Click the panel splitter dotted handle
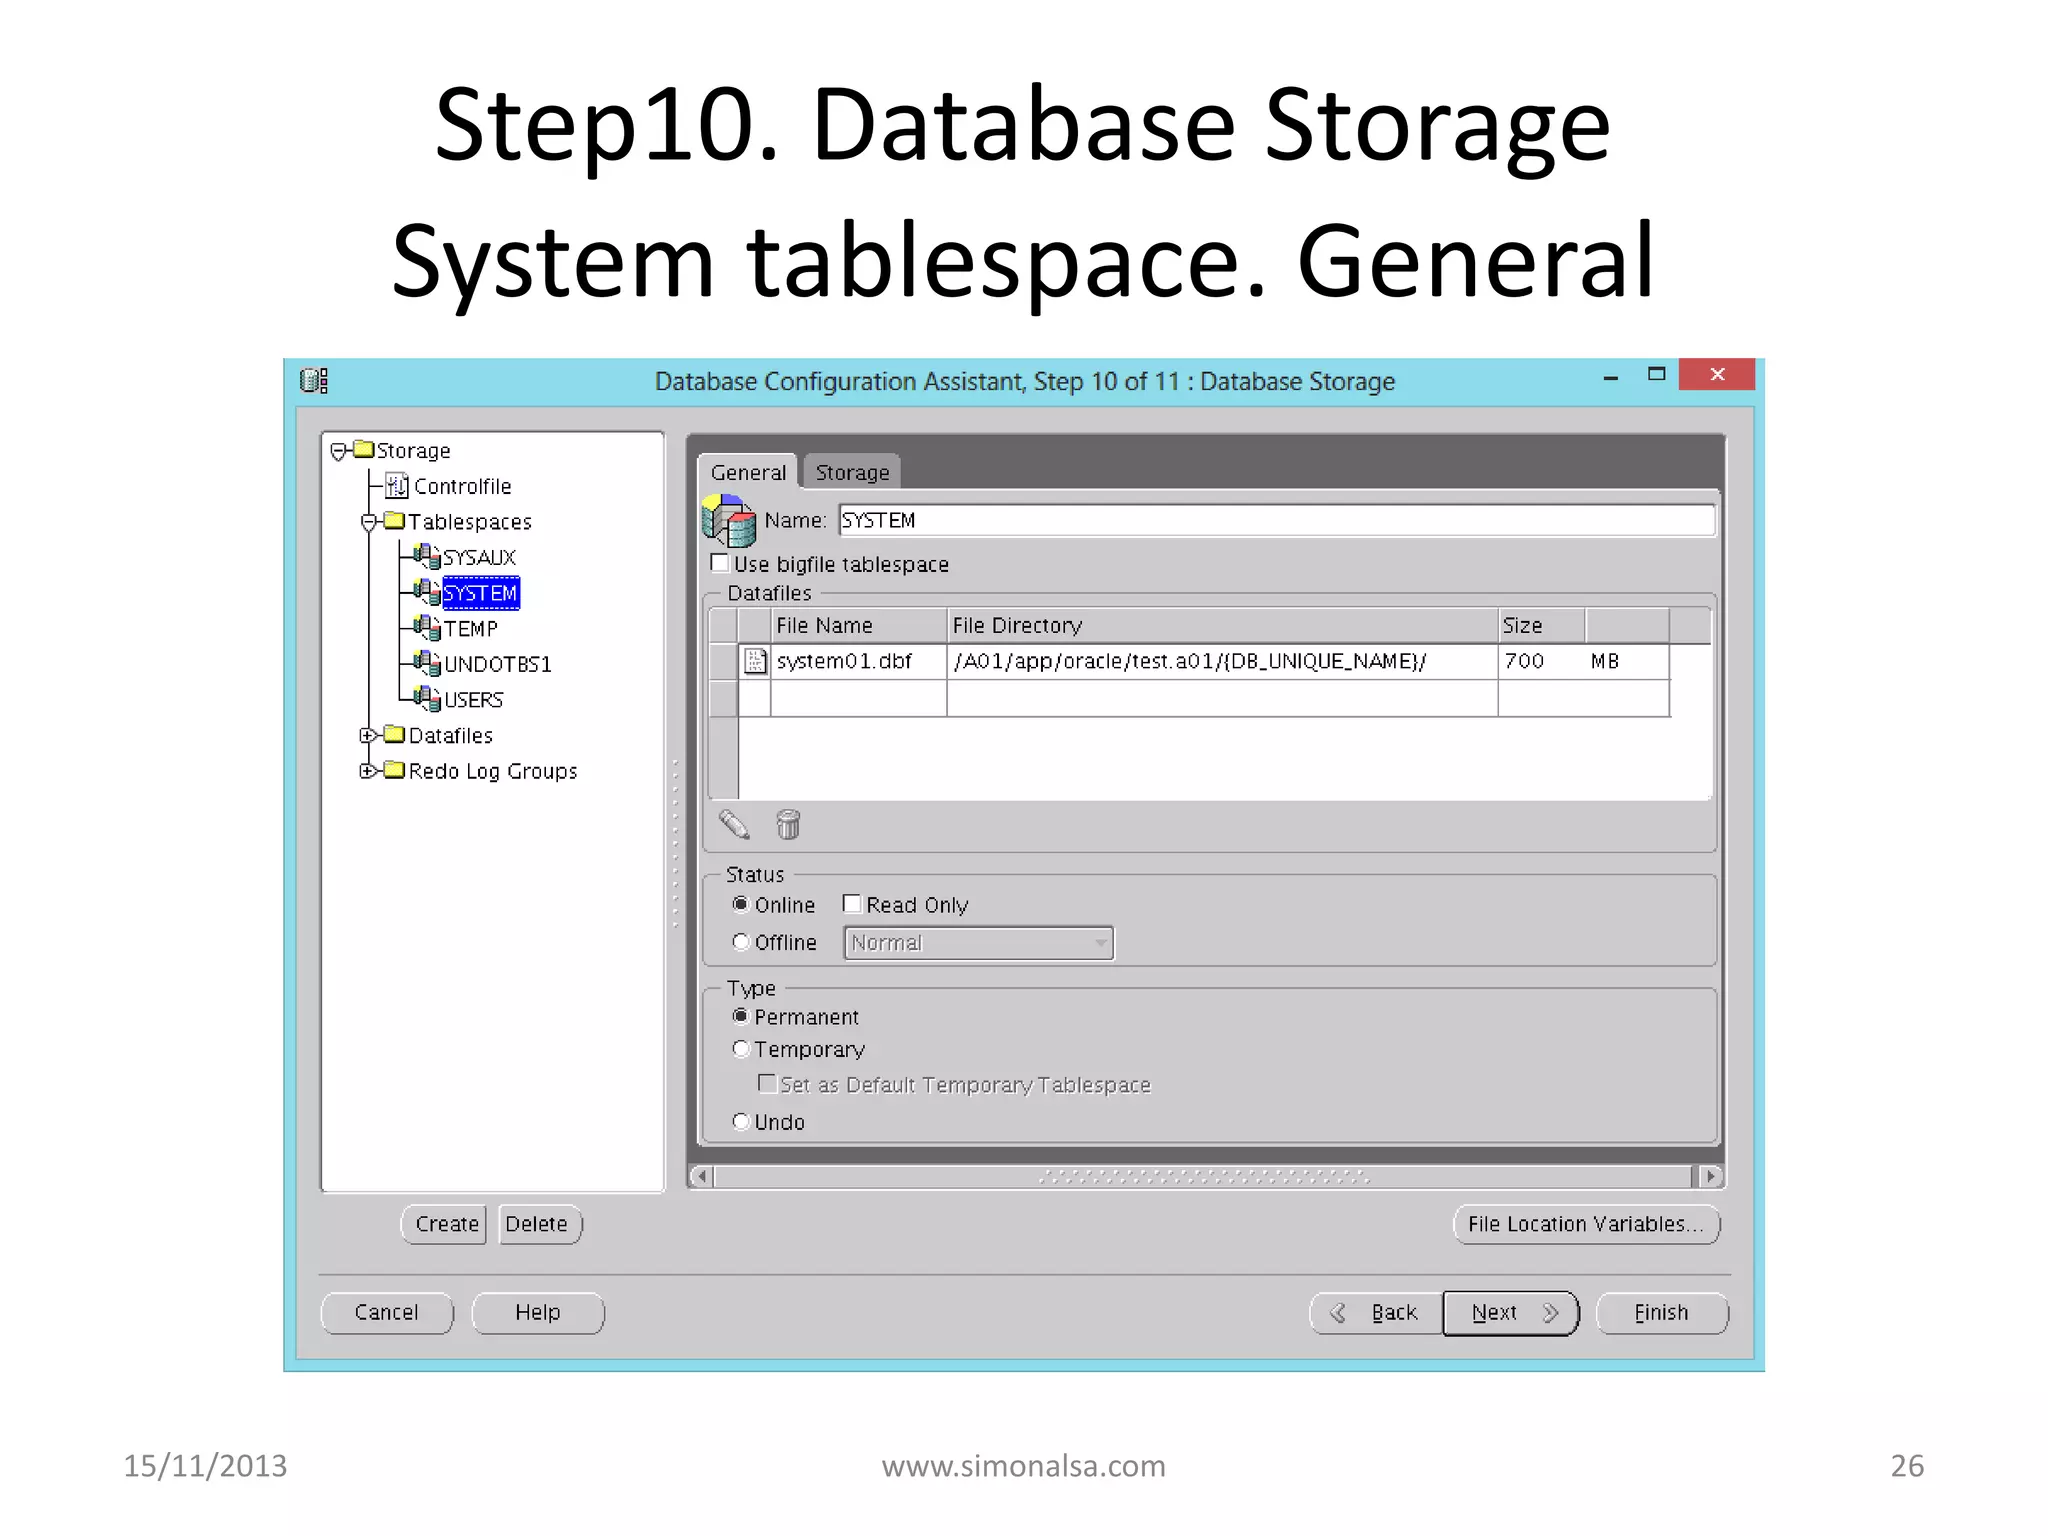This screenshot has width=2048, height=1536. (676, 843)
